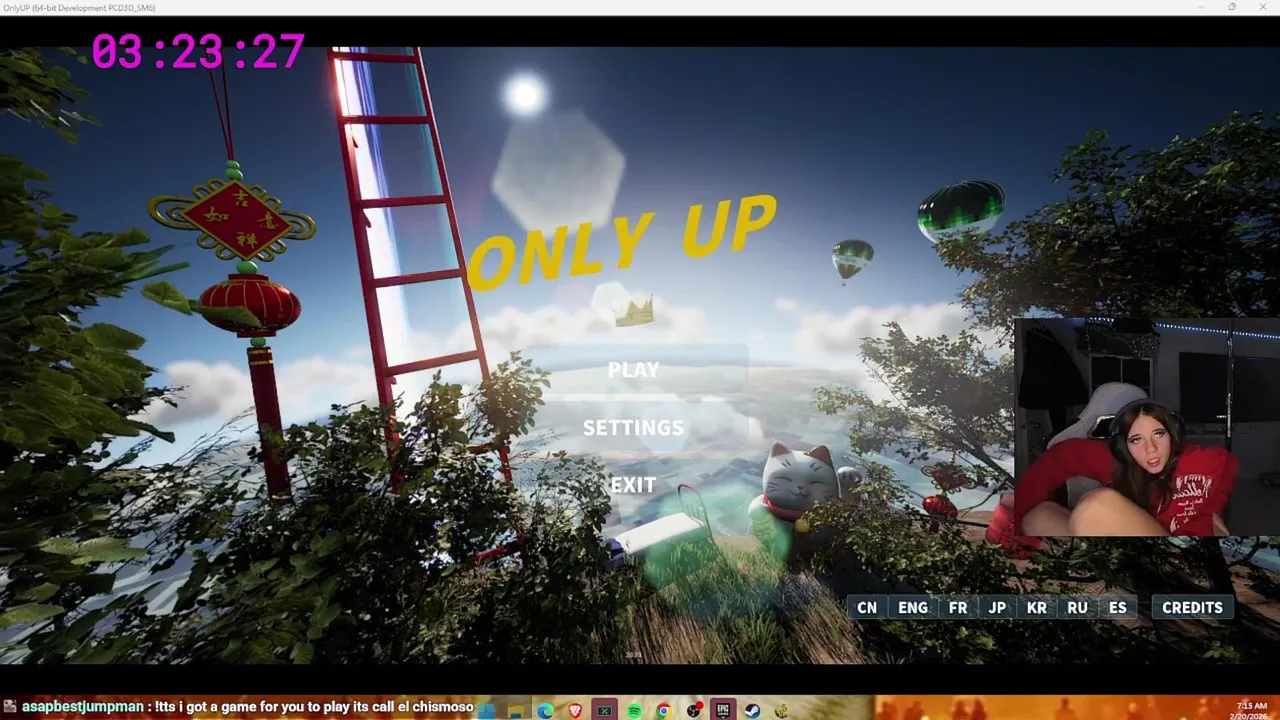Open the CREDITS screen
Viewport: 1280px width, 720px height.
1192,607
